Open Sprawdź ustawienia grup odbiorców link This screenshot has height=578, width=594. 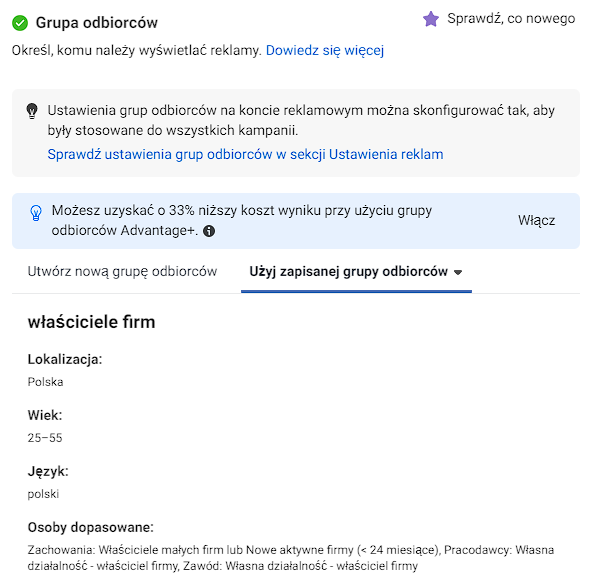pos(245,154)
